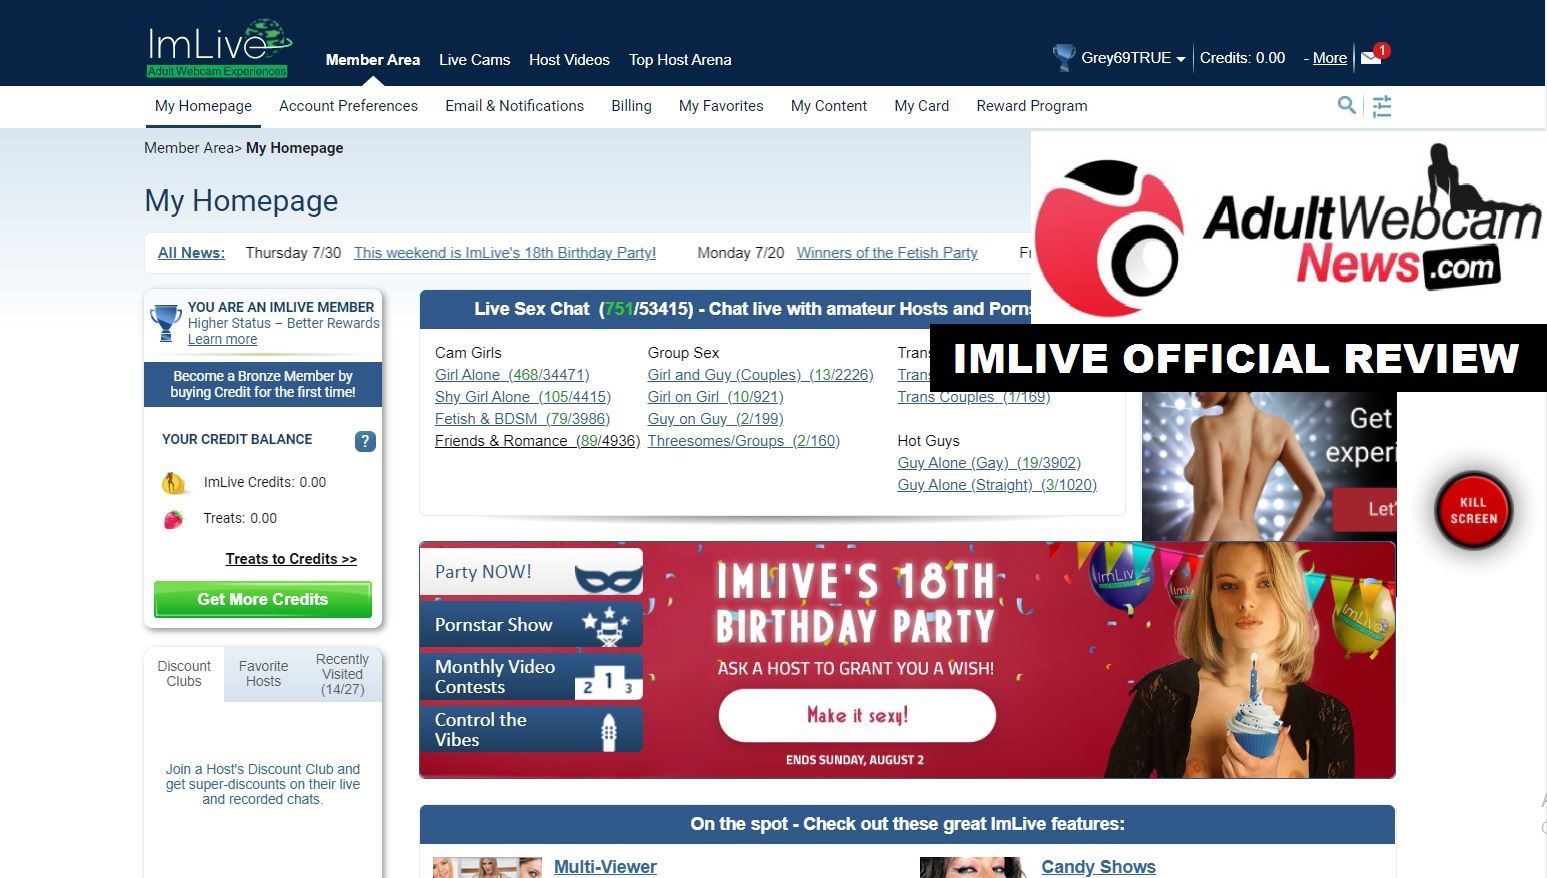Open the Candy Shows feature link
1547x878 pixels.
click(x=1098, y=867)
